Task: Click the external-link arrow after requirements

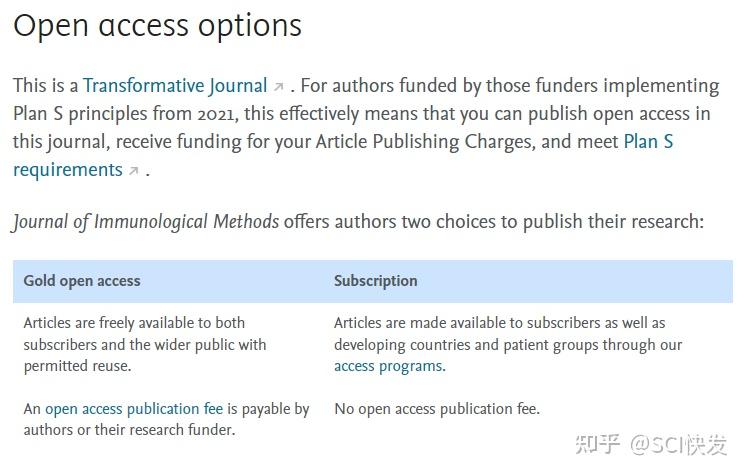Action: click(x=134, y=171)
